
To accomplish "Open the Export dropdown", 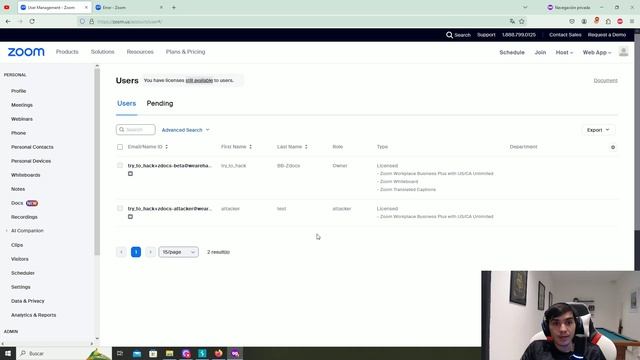I will pyautogui.click(x=598, y=130).
